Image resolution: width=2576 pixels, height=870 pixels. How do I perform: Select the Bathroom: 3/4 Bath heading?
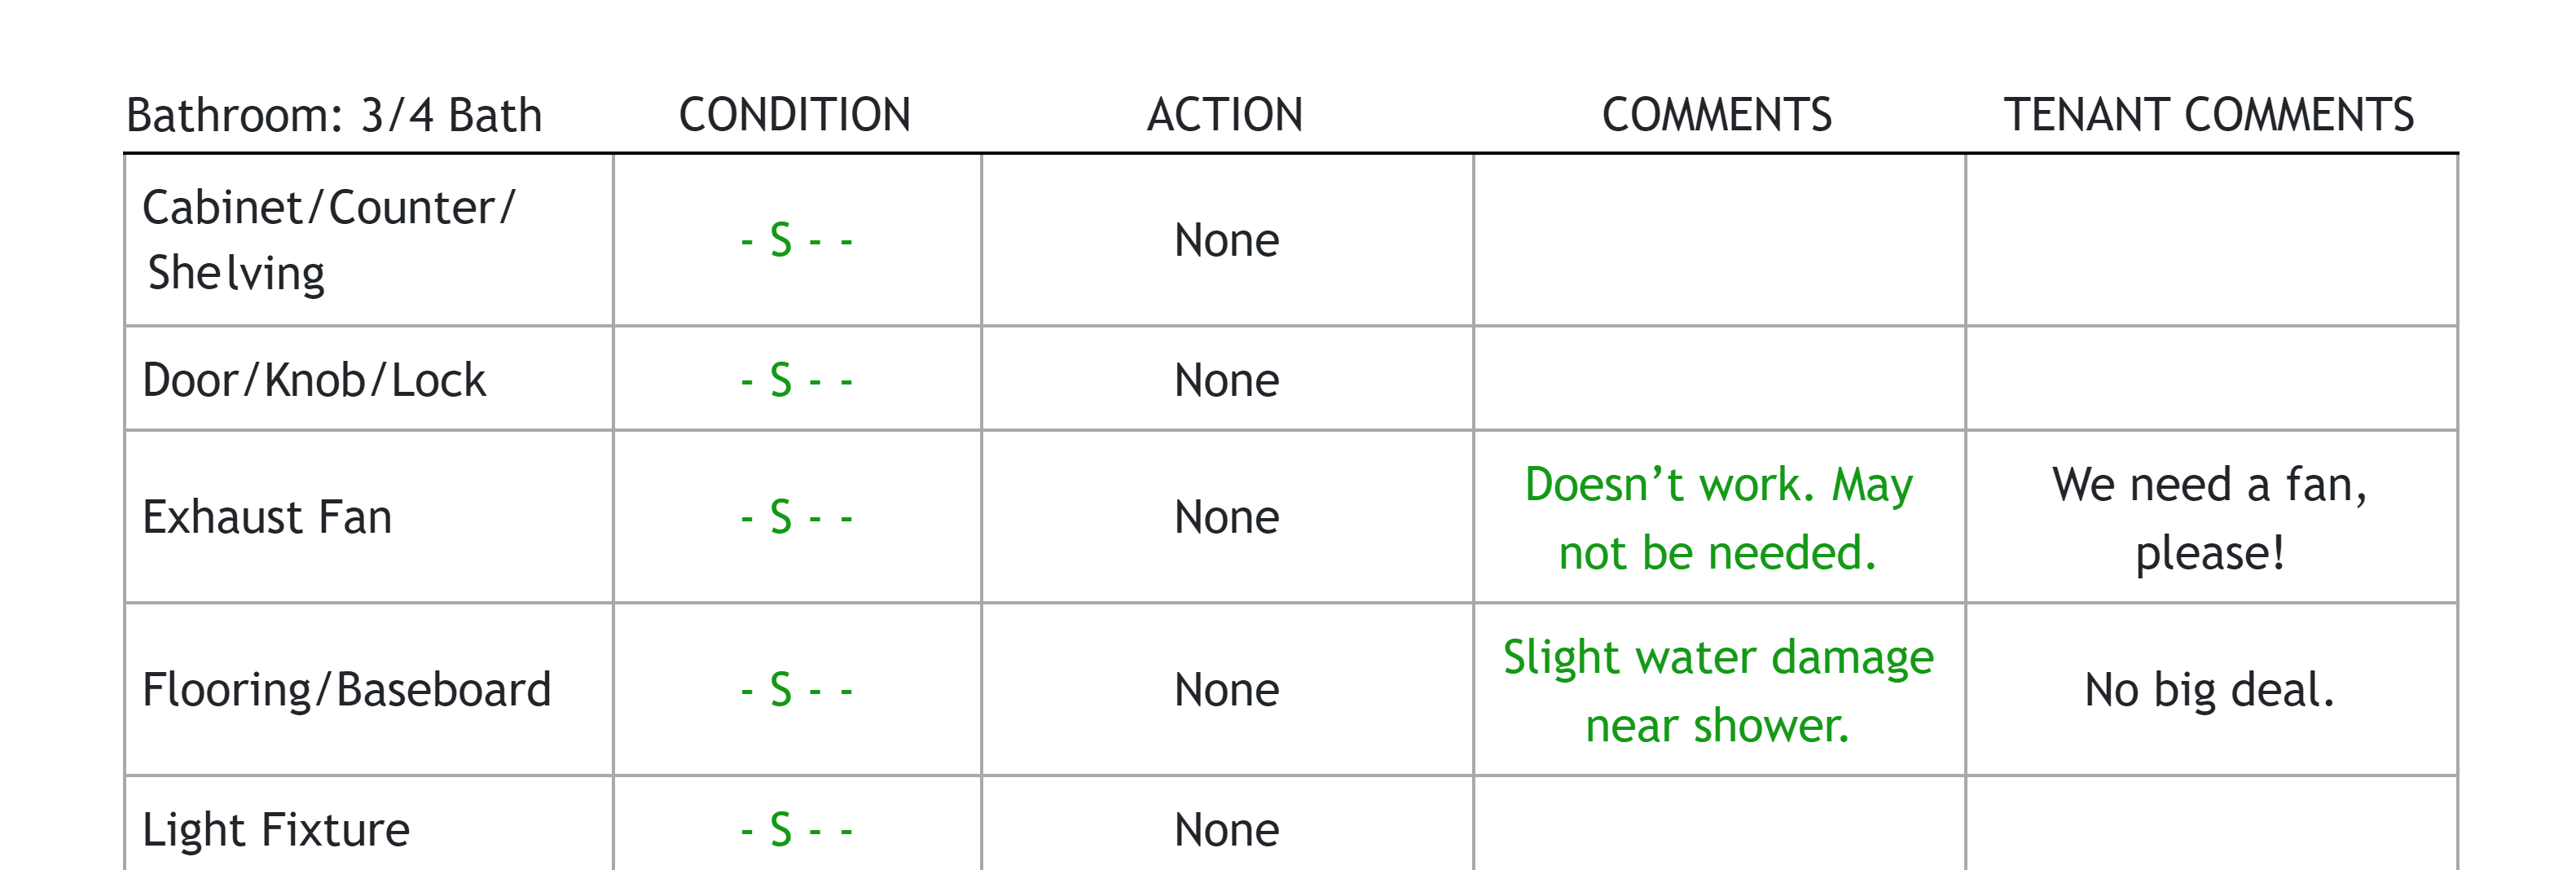tap(334, 116)
